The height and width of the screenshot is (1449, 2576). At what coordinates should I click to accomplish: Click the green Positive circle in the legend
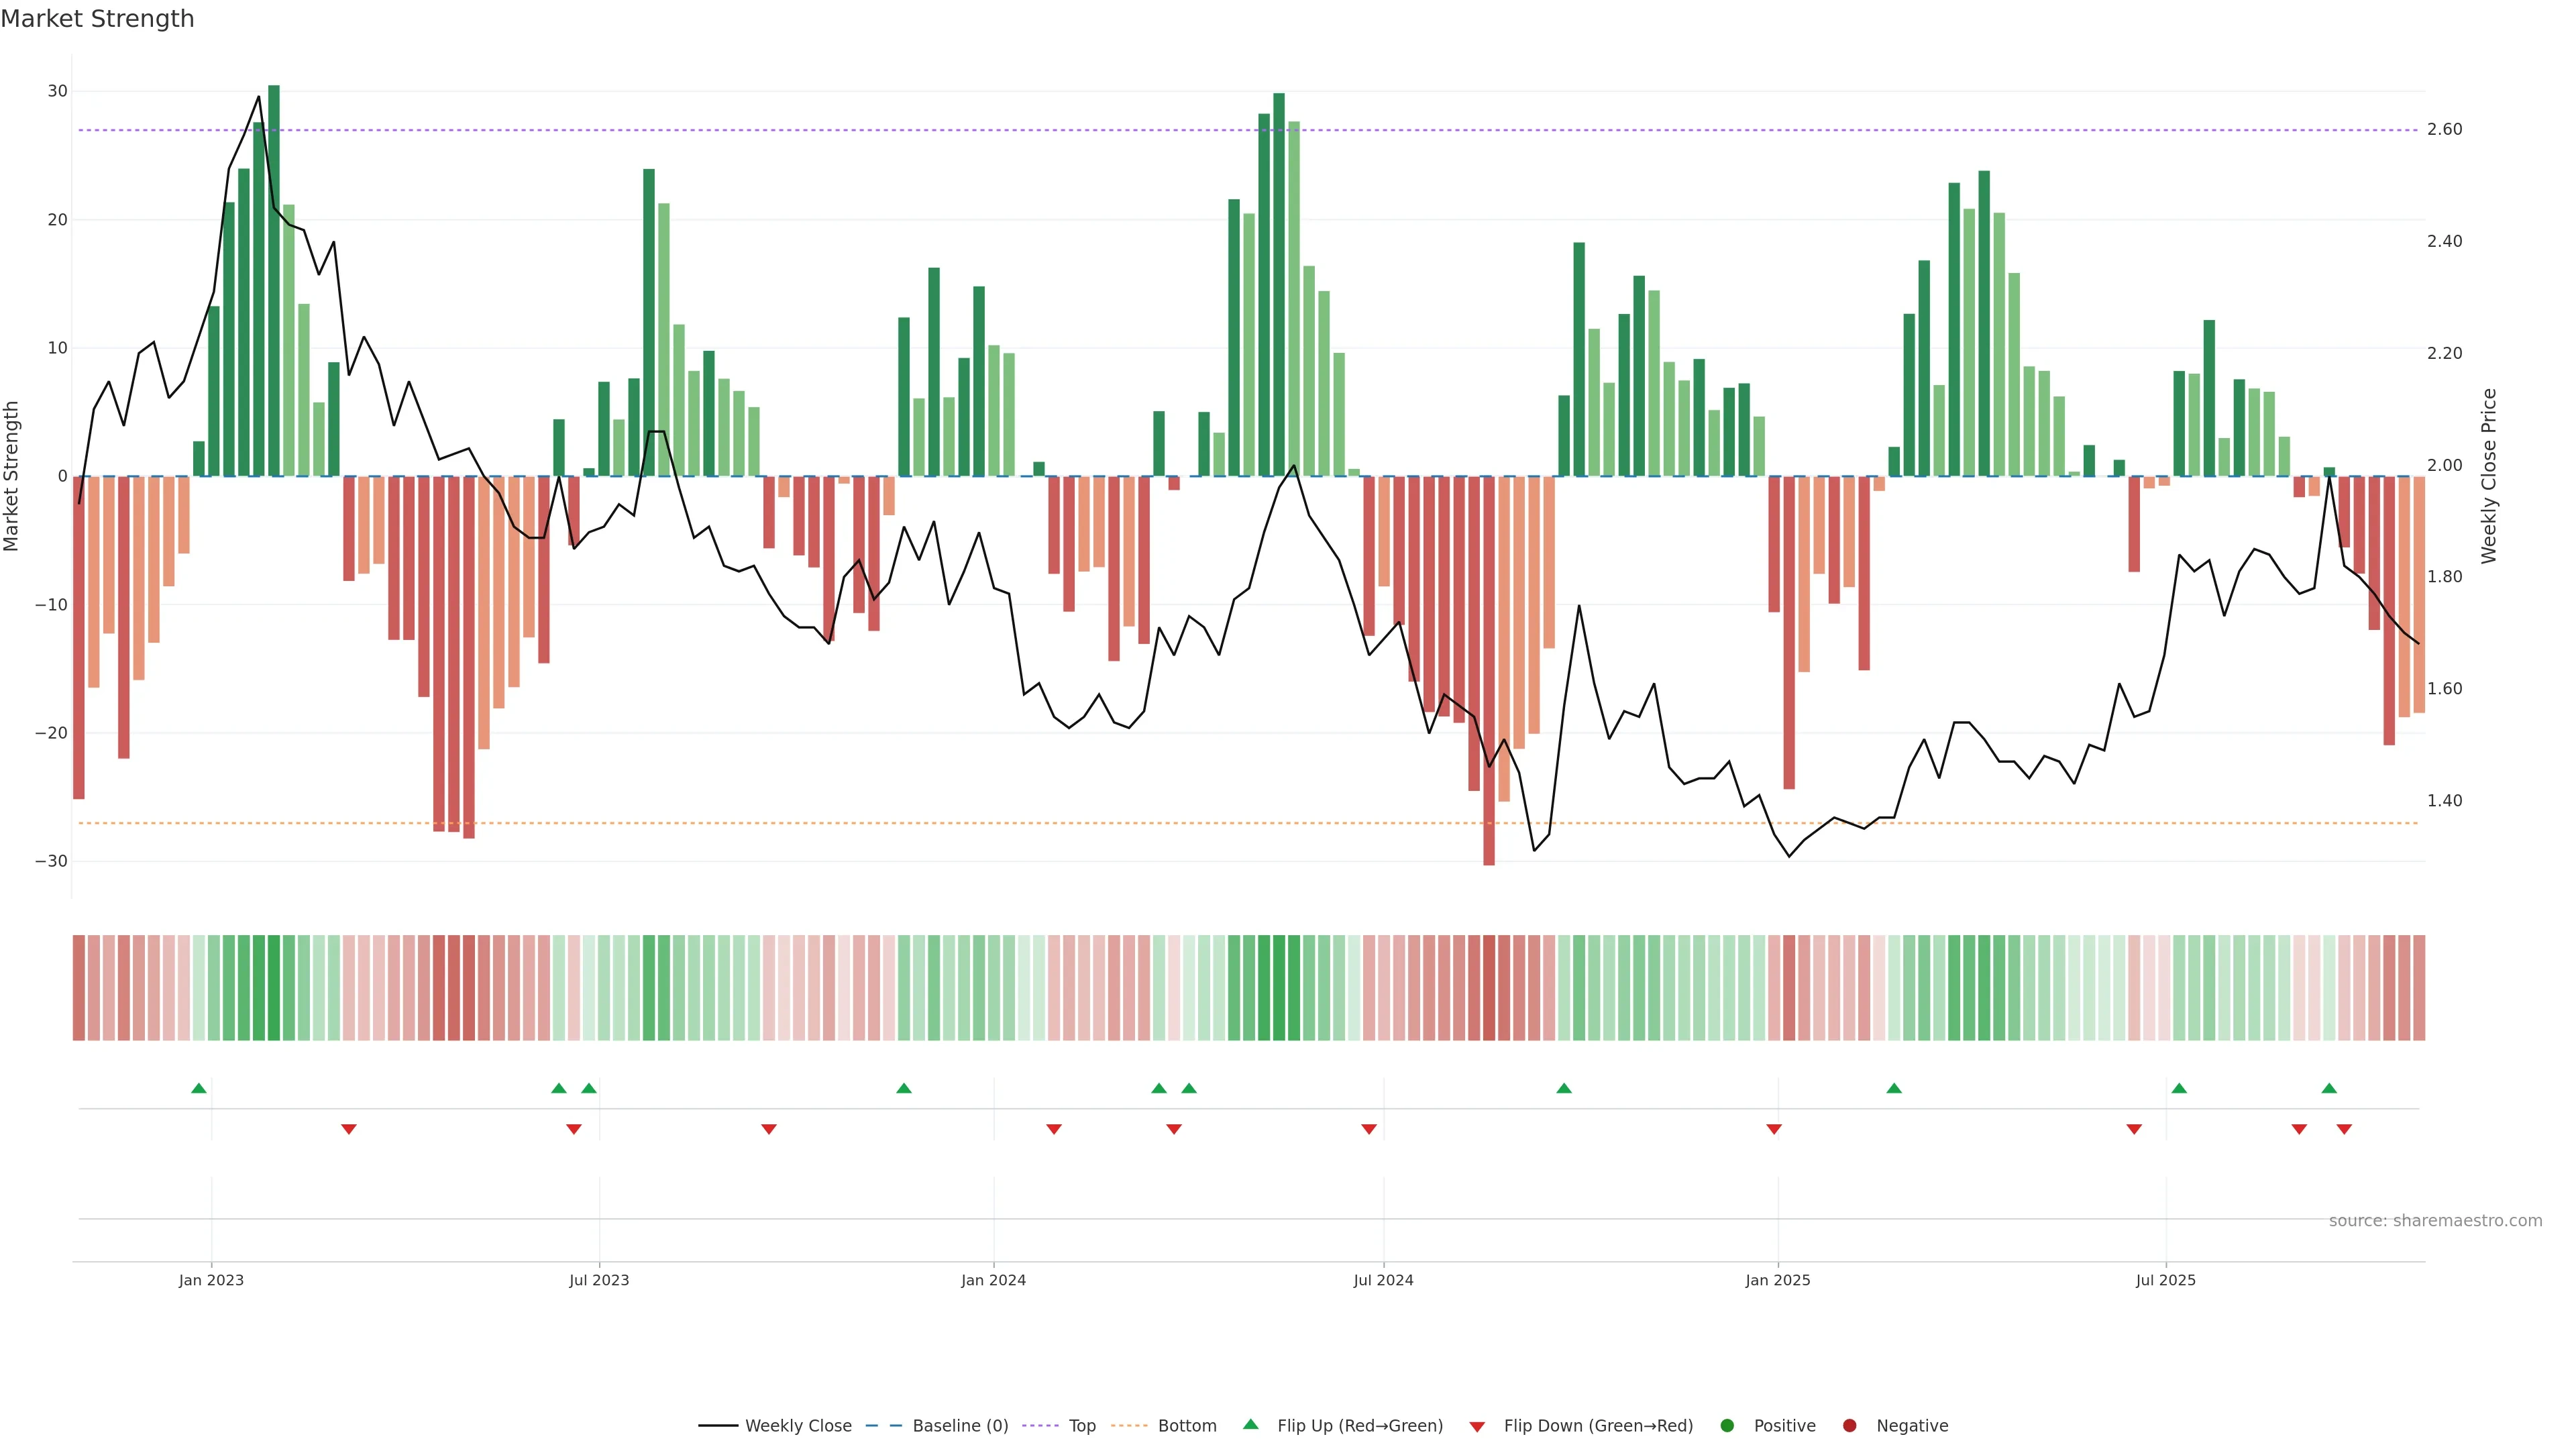[x=1727, y=1426]
